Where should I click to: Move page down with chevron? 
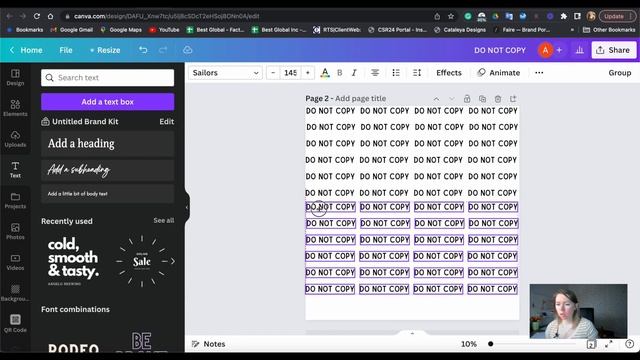pos(451,99)
